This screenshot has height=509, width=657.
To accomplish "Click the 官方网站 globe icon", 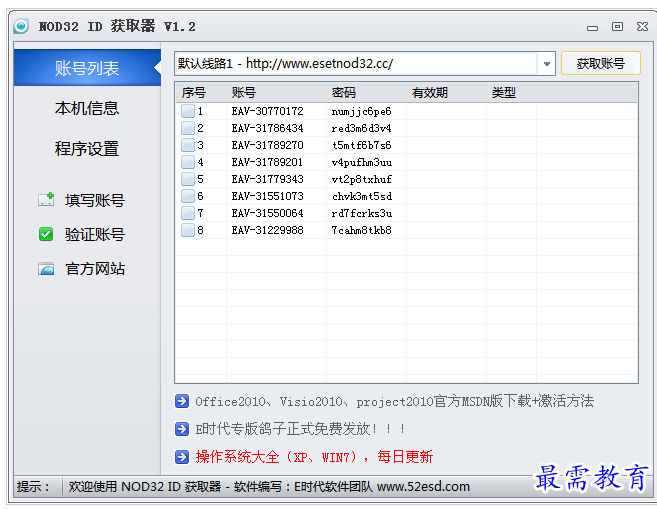I will click(46, 269).
